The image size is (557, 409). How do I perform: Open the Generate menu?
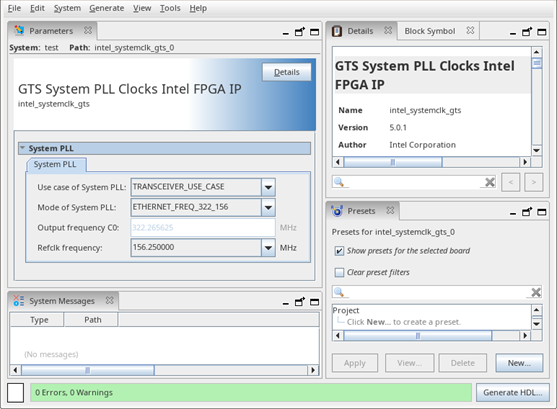coord(107,8)
